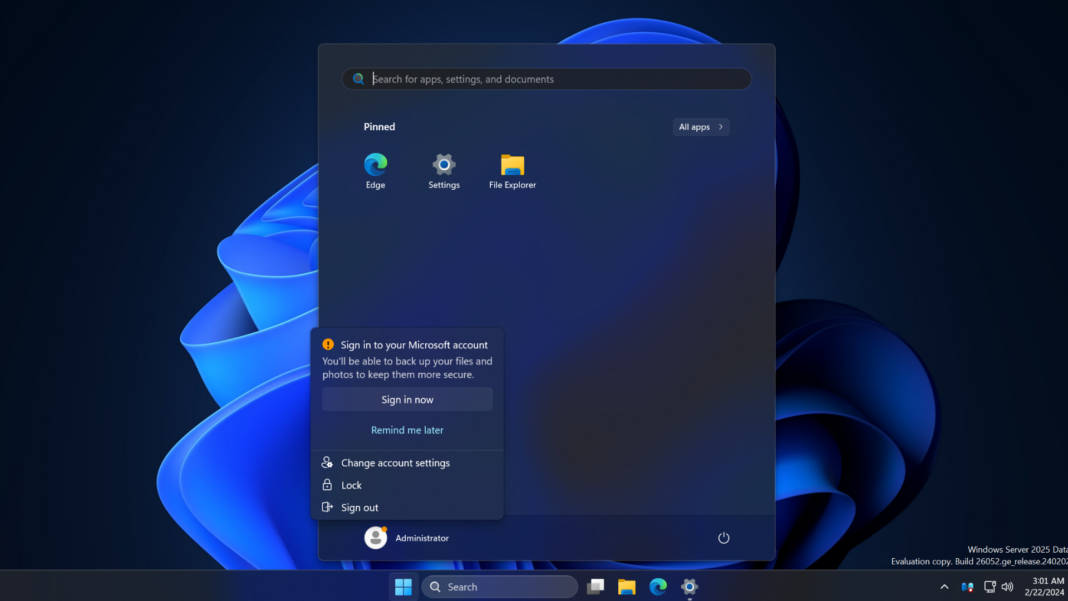Launch Edge from the taskbar
This screenshot has width=1068, height=601.
(x=657, y=586)
